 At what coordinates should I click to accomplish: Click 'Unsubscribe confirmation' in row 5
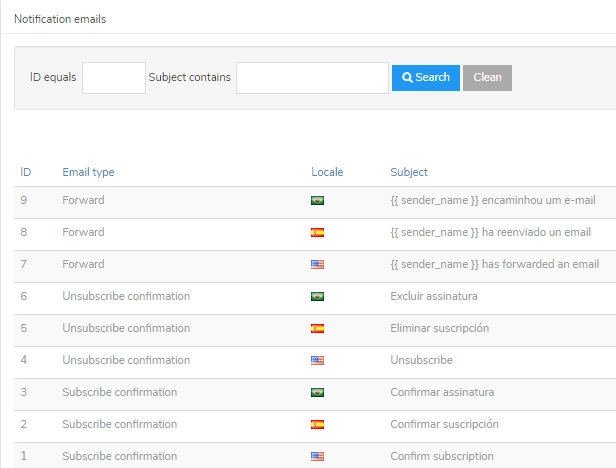click(126, 328)
